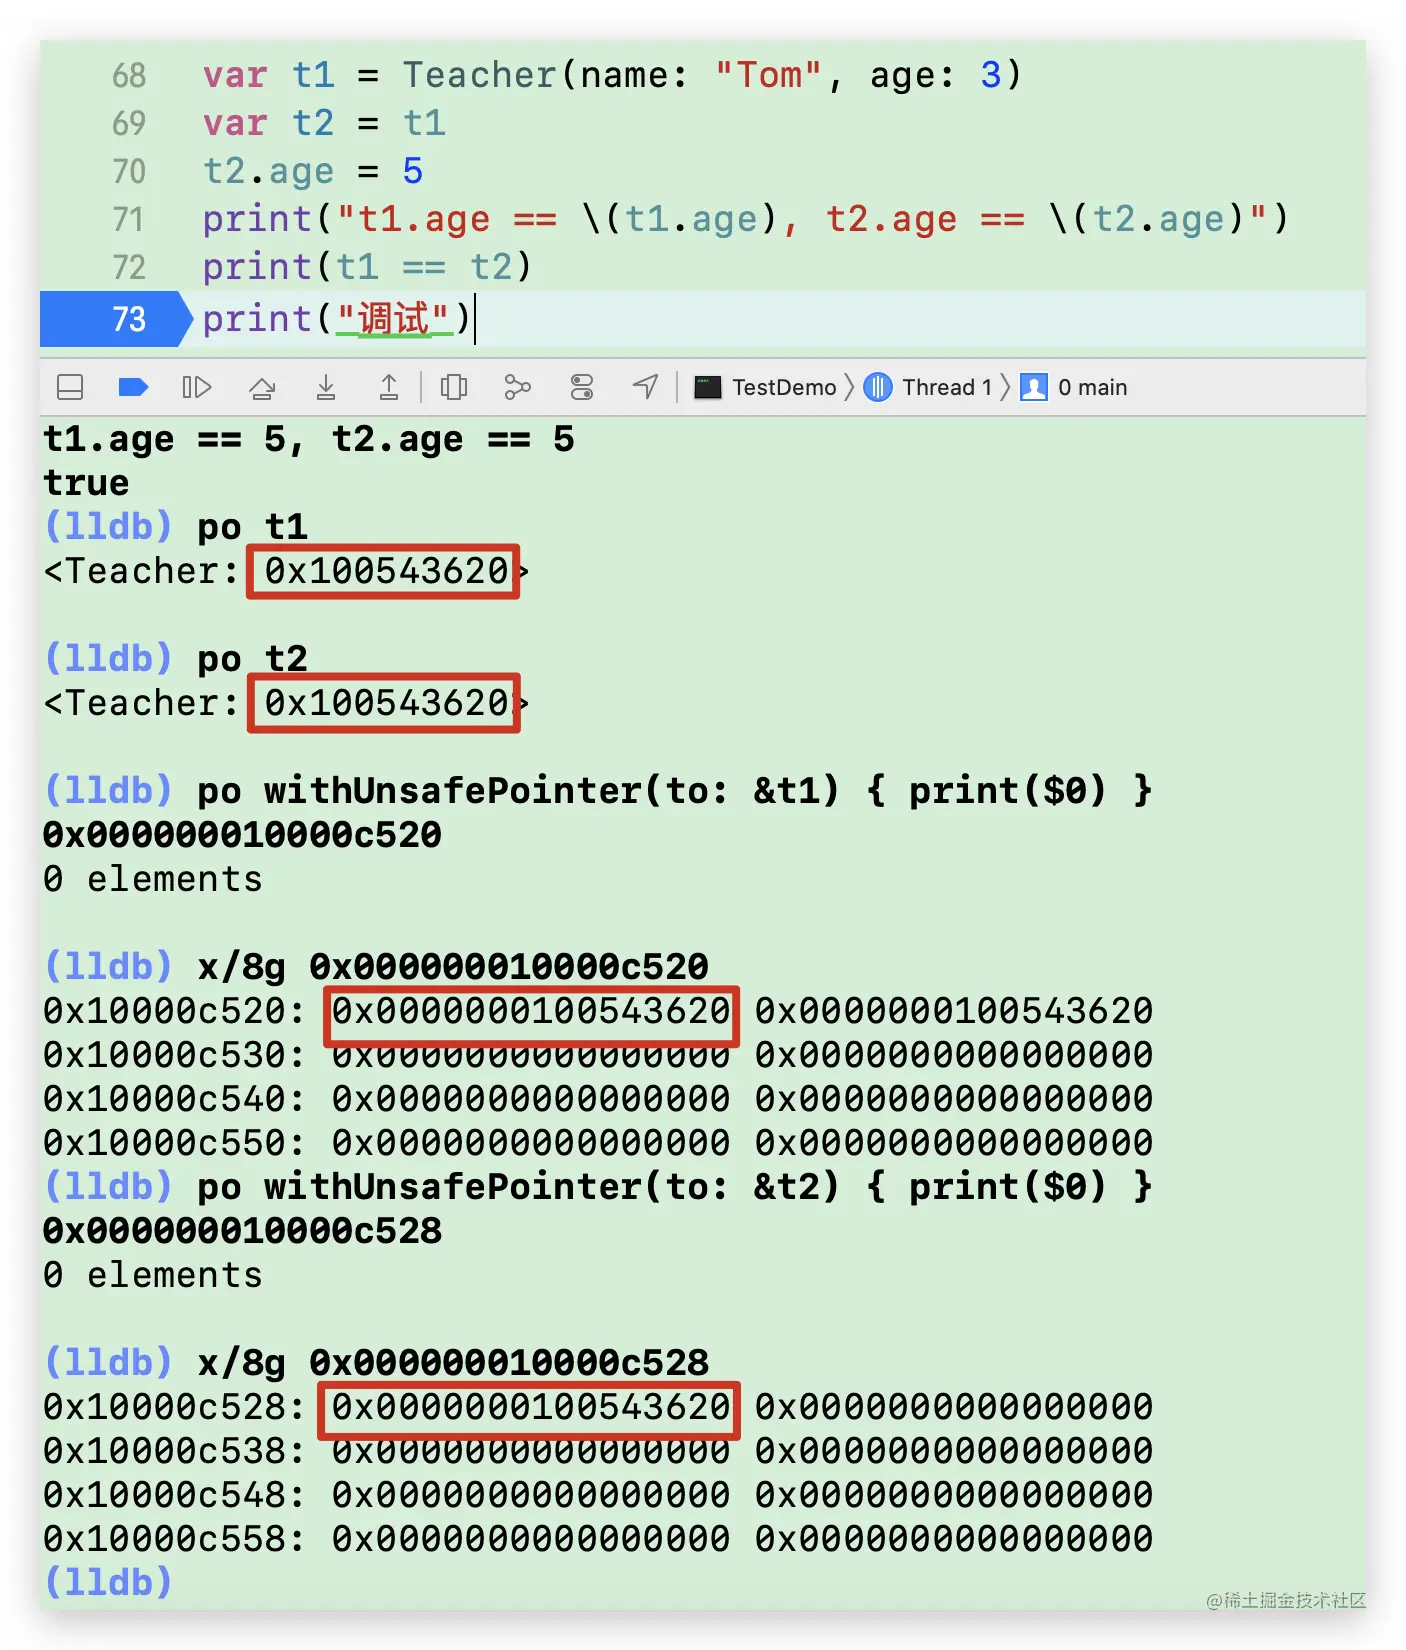The width and height of the screenshot is (1406, 1650).
Task: Click 't1.age == 5, t2.age == 5' output
Action: 309,439
